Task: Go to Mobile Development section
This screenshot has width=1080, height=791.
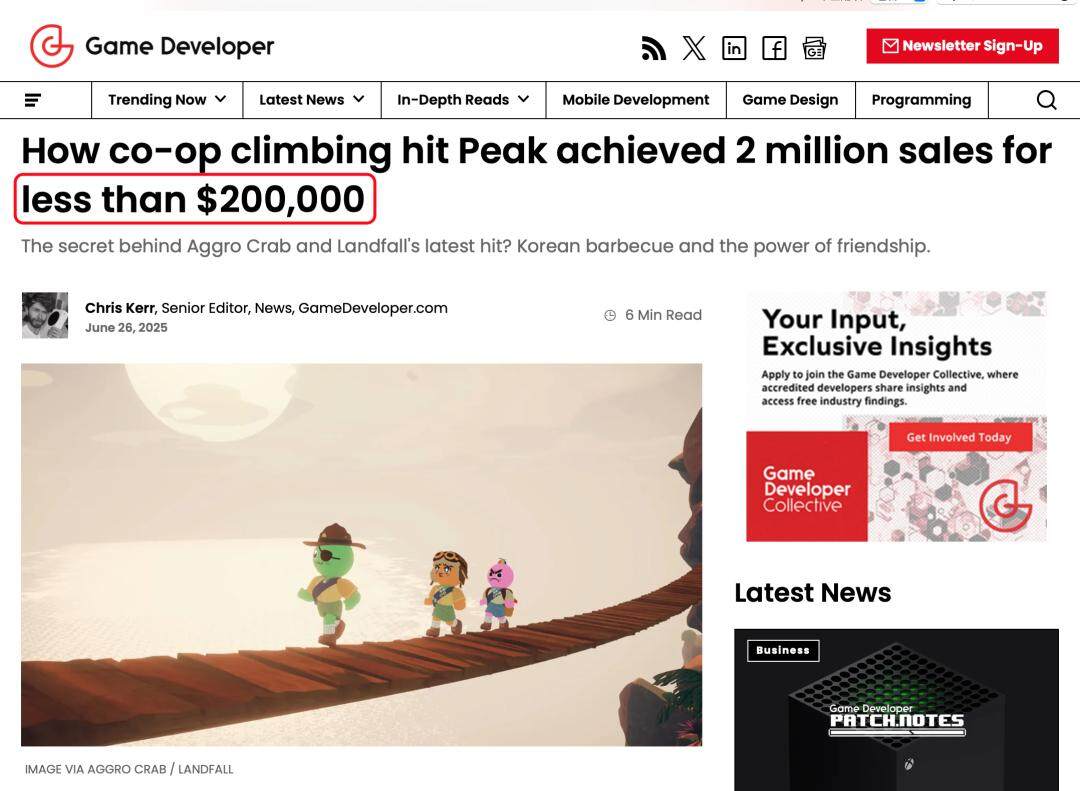Action: click(635, 100)
